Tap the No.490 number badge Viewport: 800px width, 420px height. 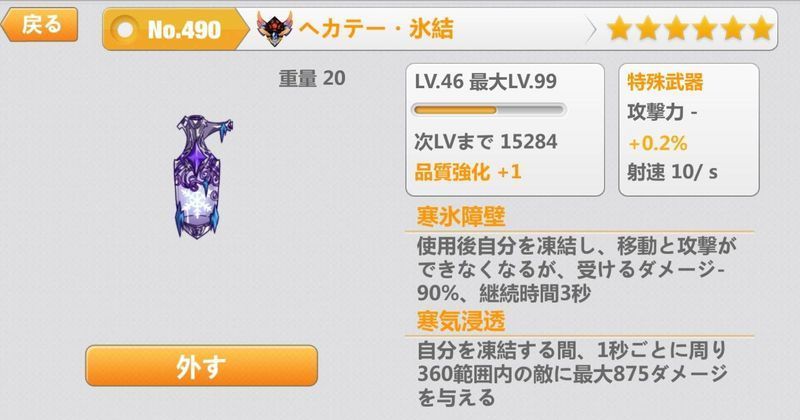[184, 30]
